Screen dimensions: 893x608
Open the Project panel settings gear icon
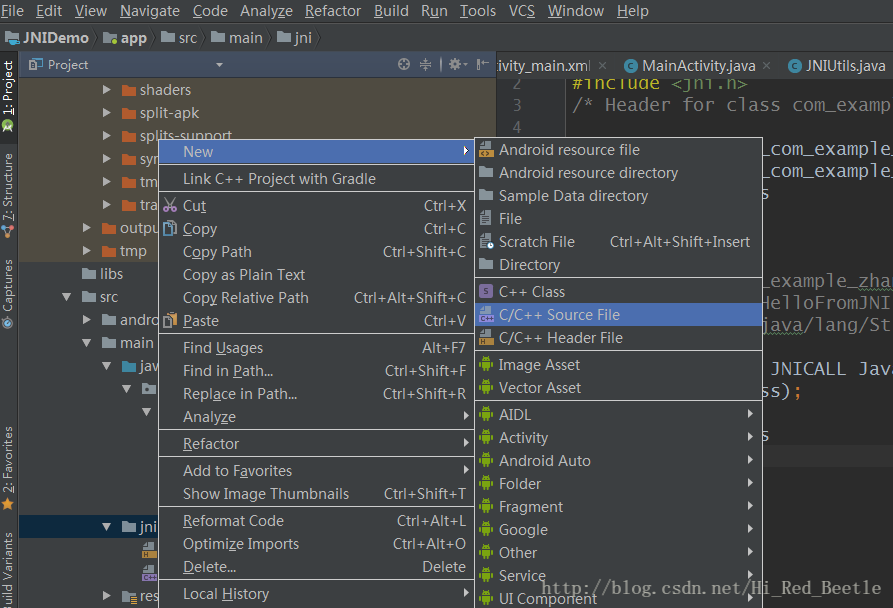coord(452,63)
